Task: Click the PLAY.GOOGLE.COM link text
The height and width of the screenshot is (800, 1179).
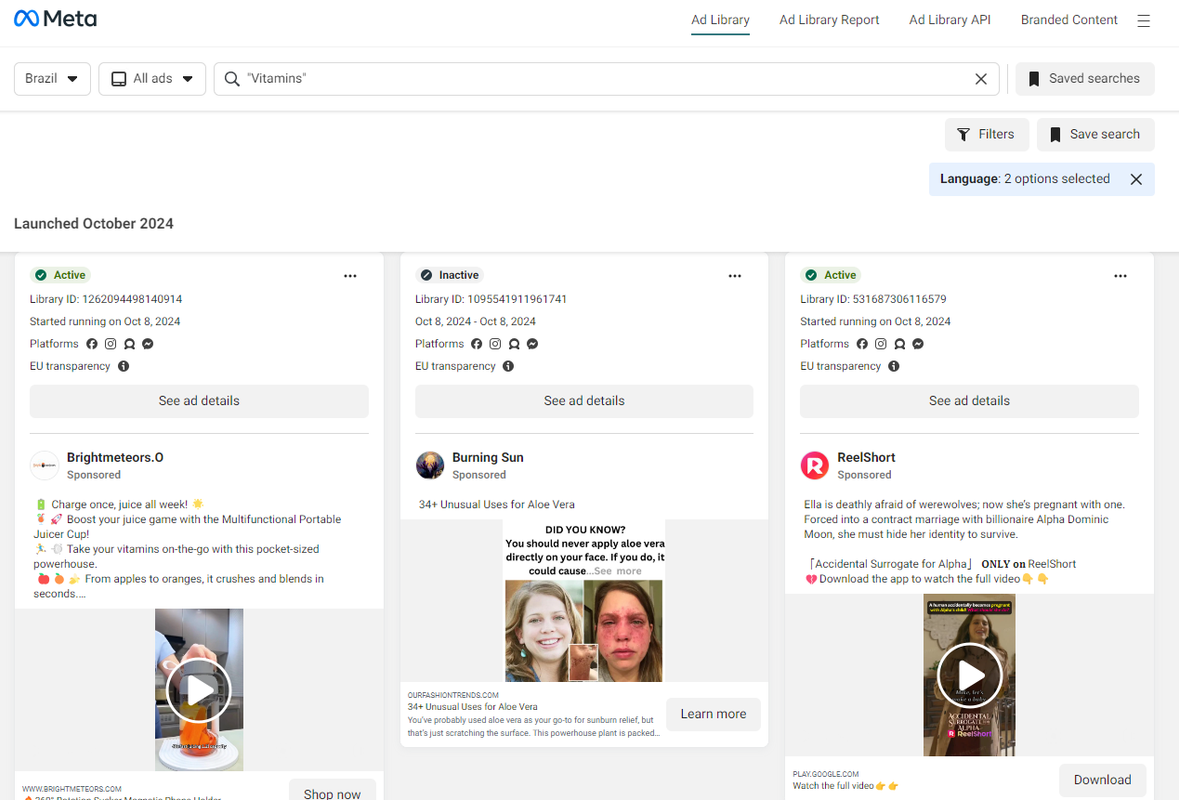Action: click(x=826, y=774)
